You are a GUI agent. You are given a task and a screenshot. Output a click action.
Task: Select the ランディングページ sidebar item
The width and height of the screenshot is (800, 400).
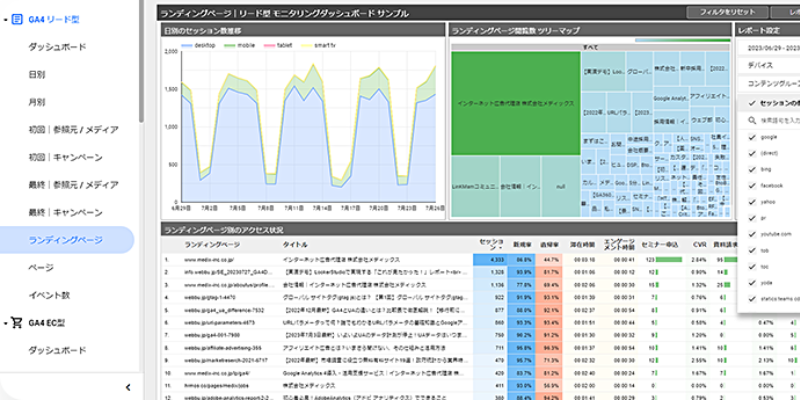point(66,240)
